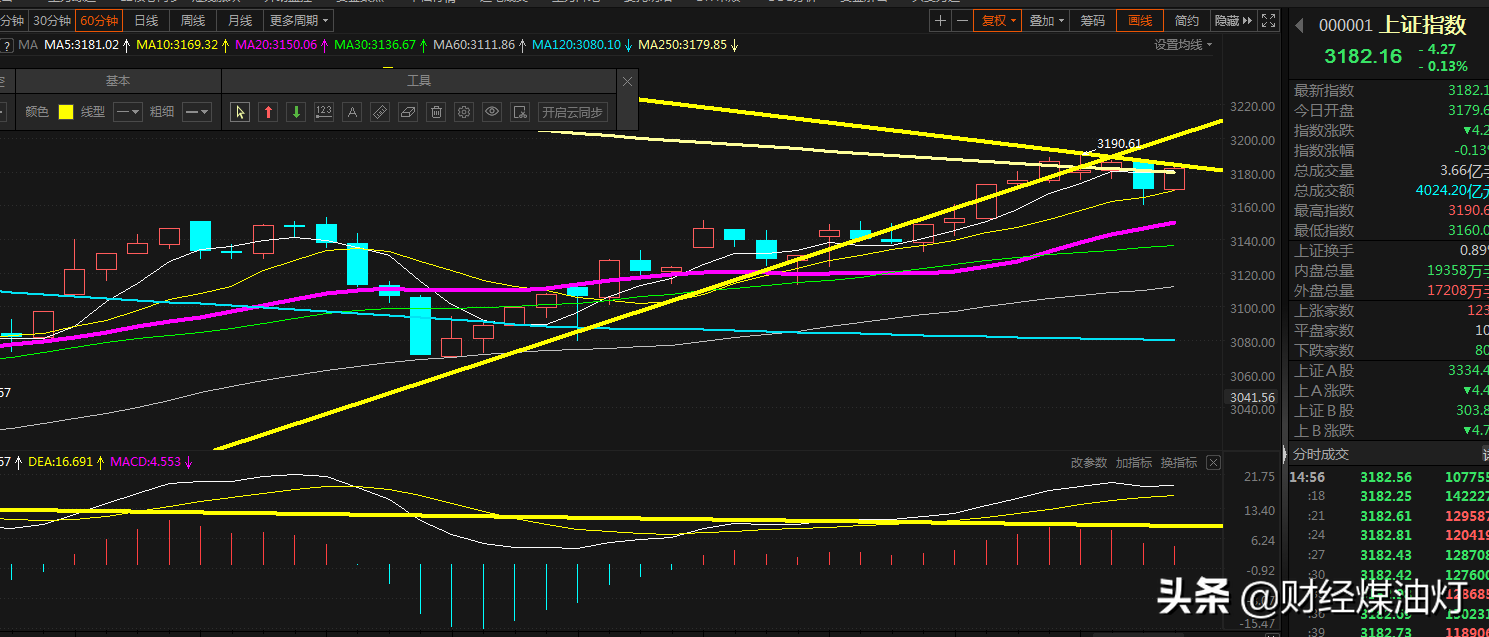Expand the 更多周期 period dropdown

(299, 20)
